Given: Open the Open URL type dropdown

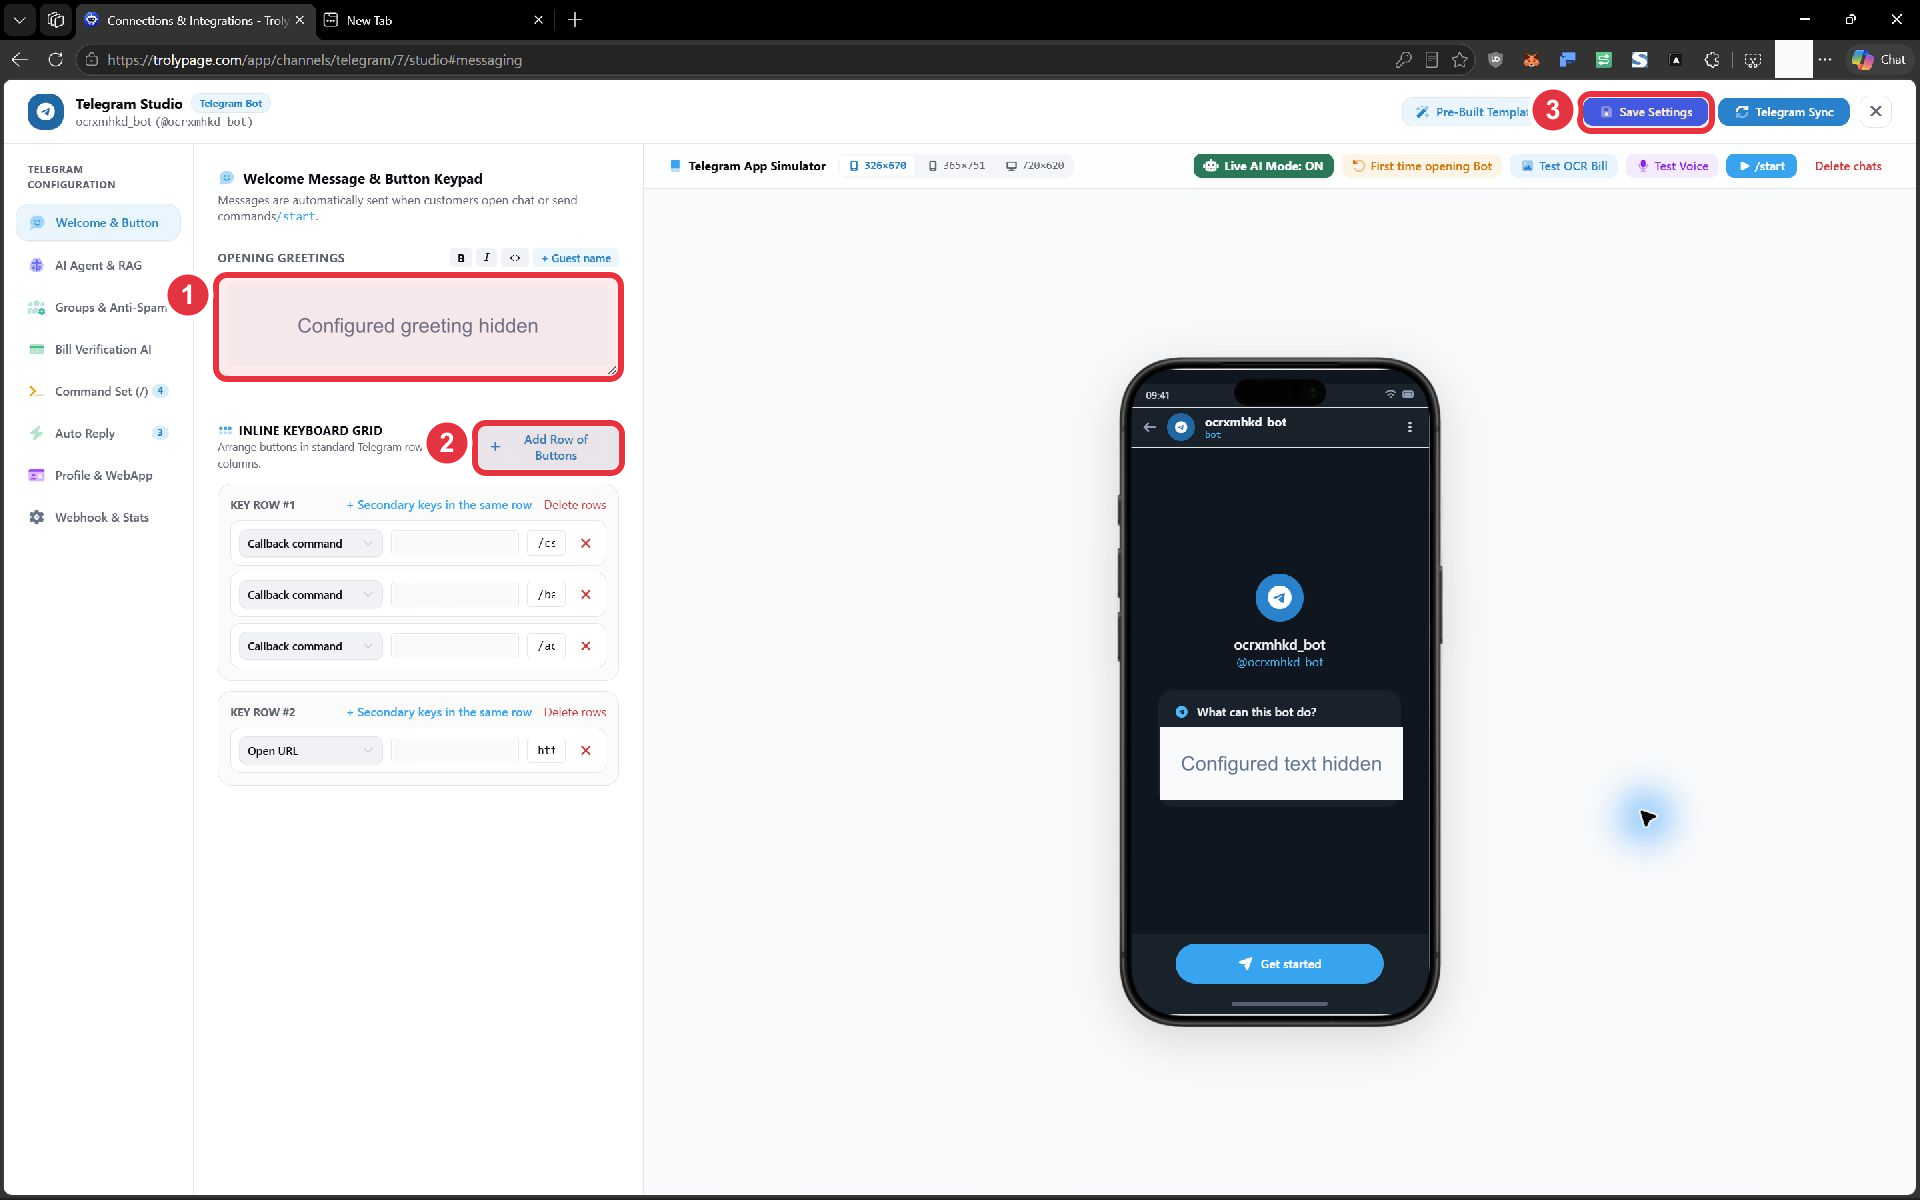Looking at the screenshot, I should pyautogui.click(x=310, y=751).
